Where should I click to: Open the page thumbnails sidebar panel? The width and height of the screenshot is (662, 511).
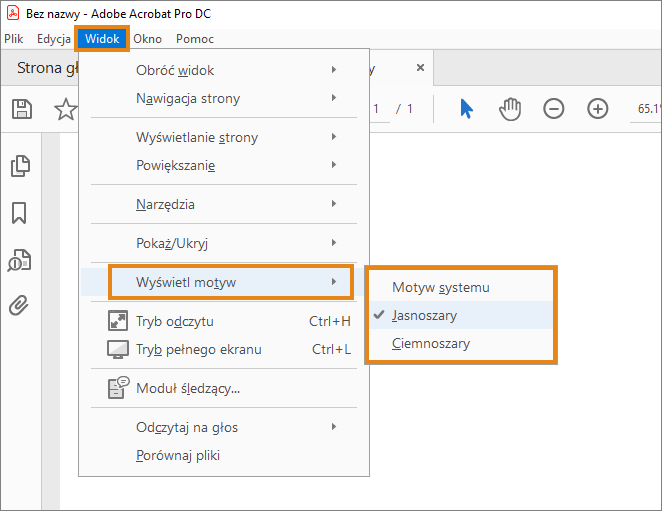(x=19, y=166)
